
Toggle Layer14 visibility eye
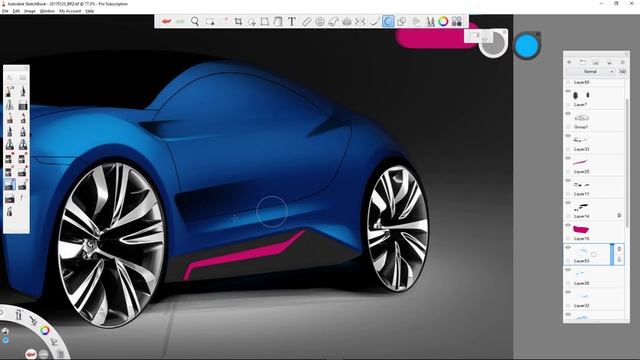tap(568, 202)
